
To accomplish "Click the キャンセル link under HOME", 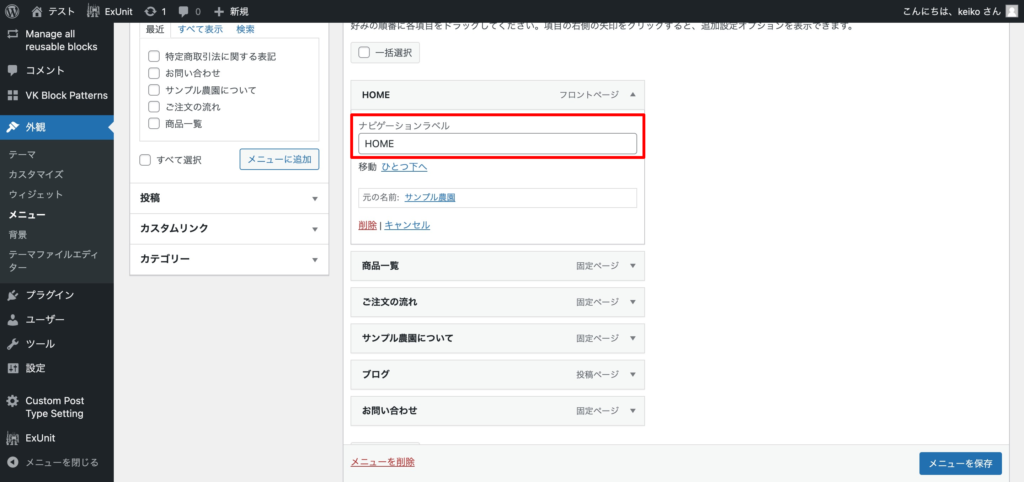I will (x=407, y=225).
